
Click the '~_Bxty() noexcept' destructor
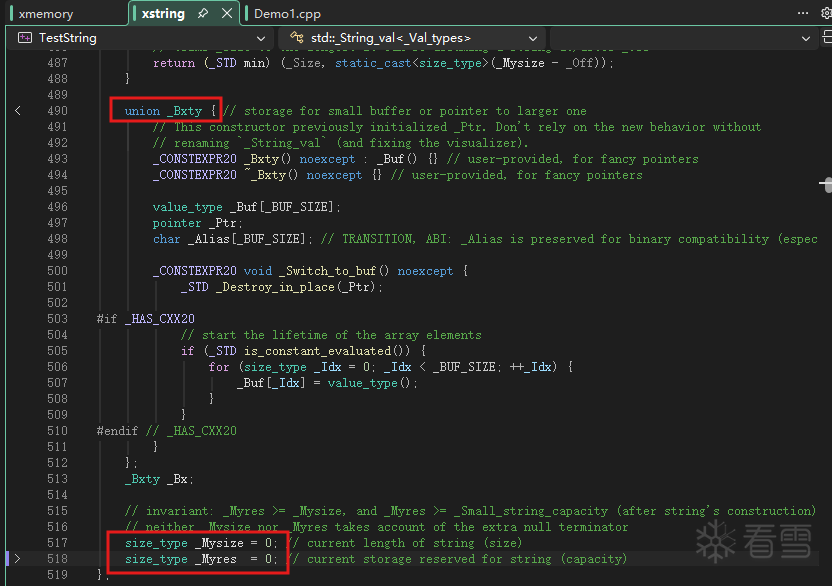[303, 175]
